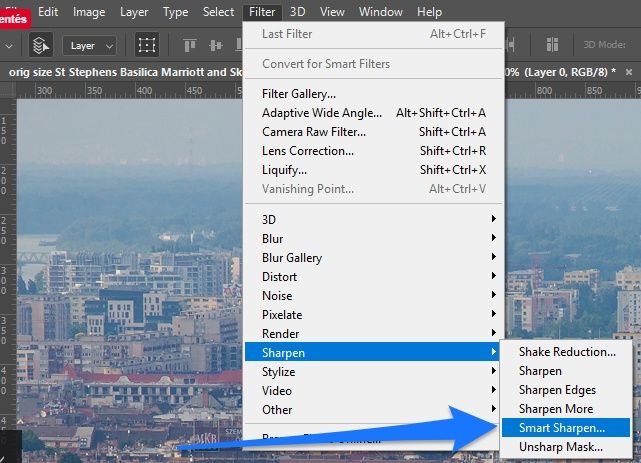The height and width of the screenshot is (463, 641).
Task: Expand the Other submenu
Action: pos(372,409)
